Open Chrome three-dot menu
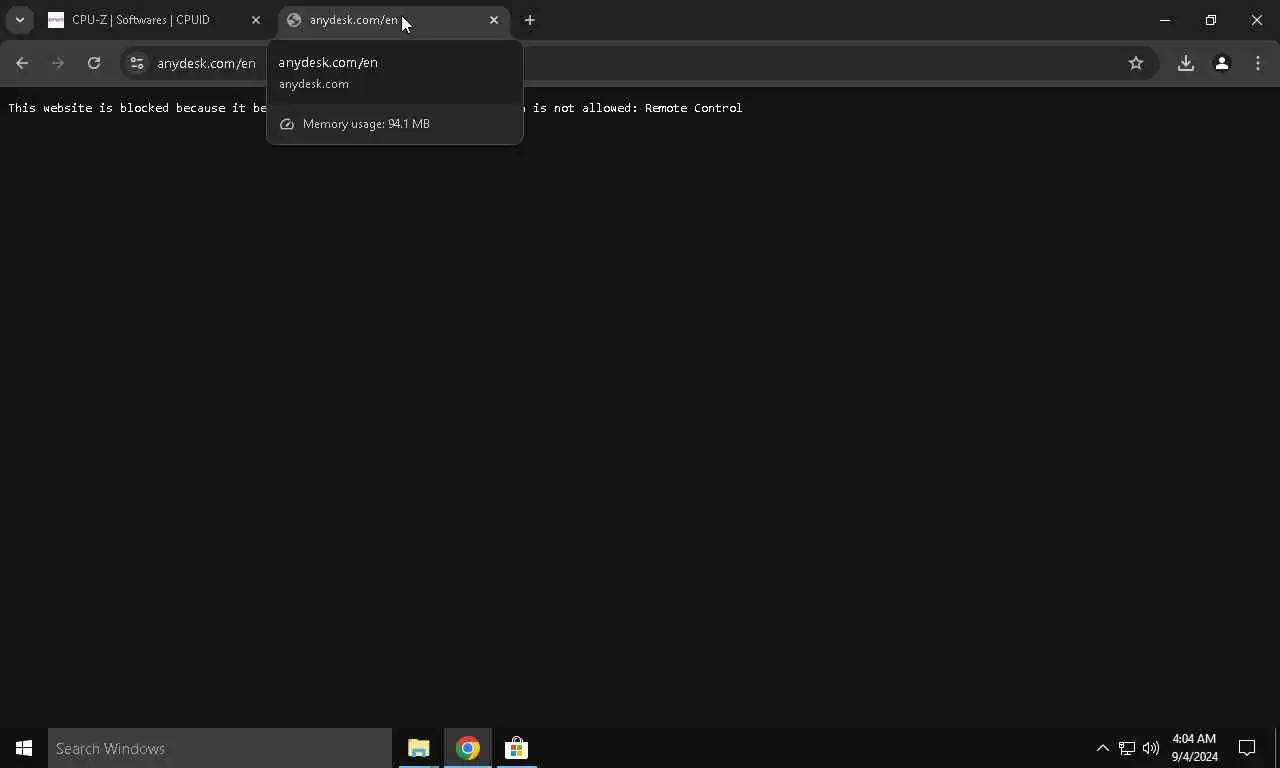The image size is (1280, 768). click(1258, 63)
